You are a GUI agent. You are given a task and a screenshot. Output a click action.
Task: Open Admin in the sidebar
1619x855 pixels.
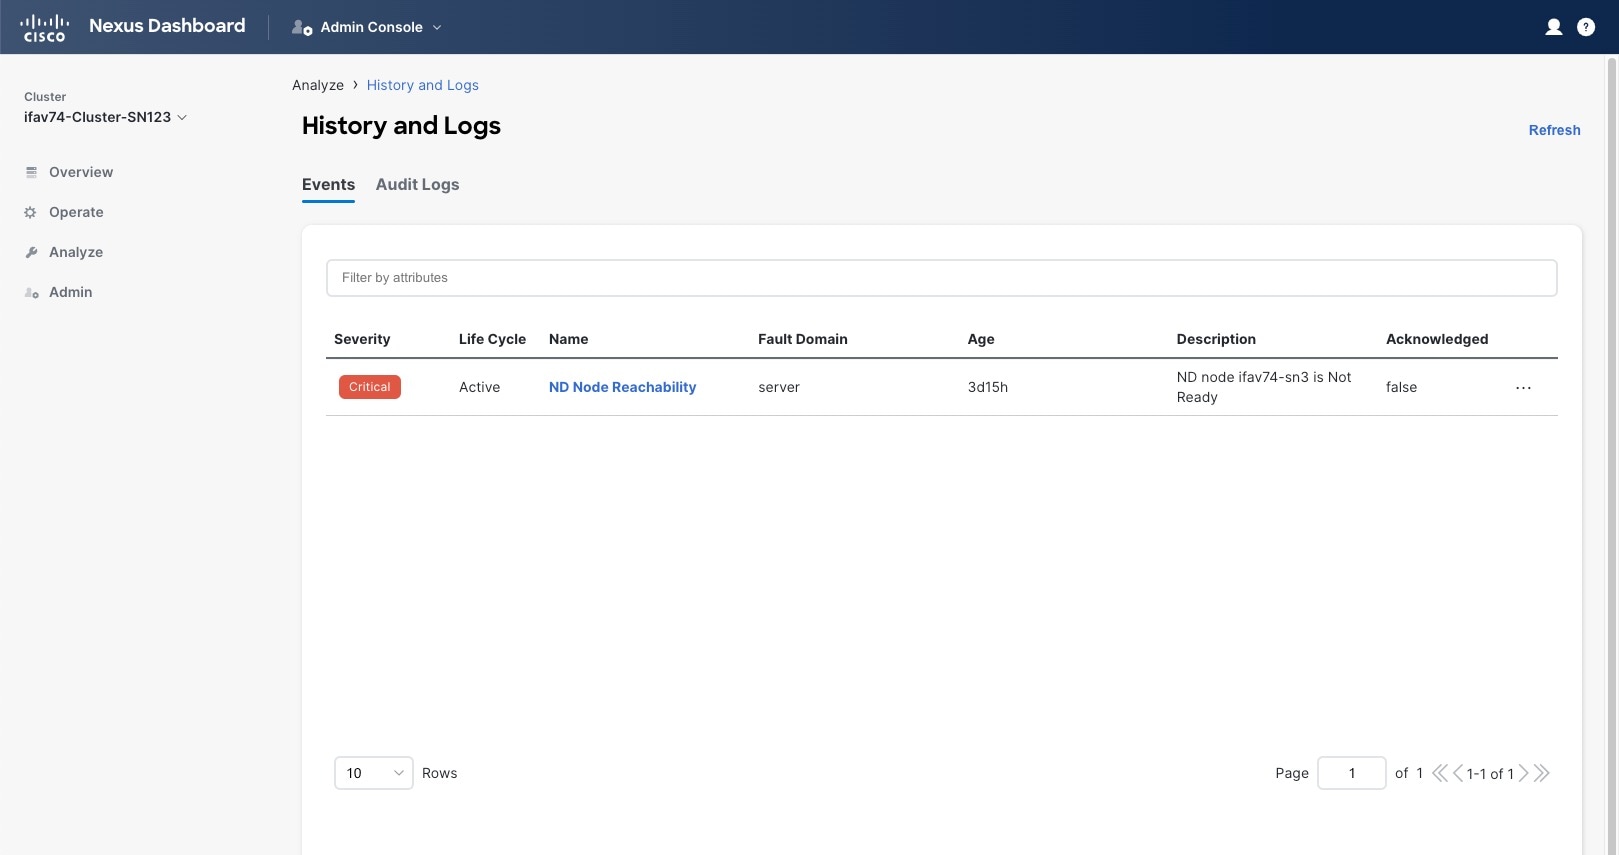pos(70,292)
